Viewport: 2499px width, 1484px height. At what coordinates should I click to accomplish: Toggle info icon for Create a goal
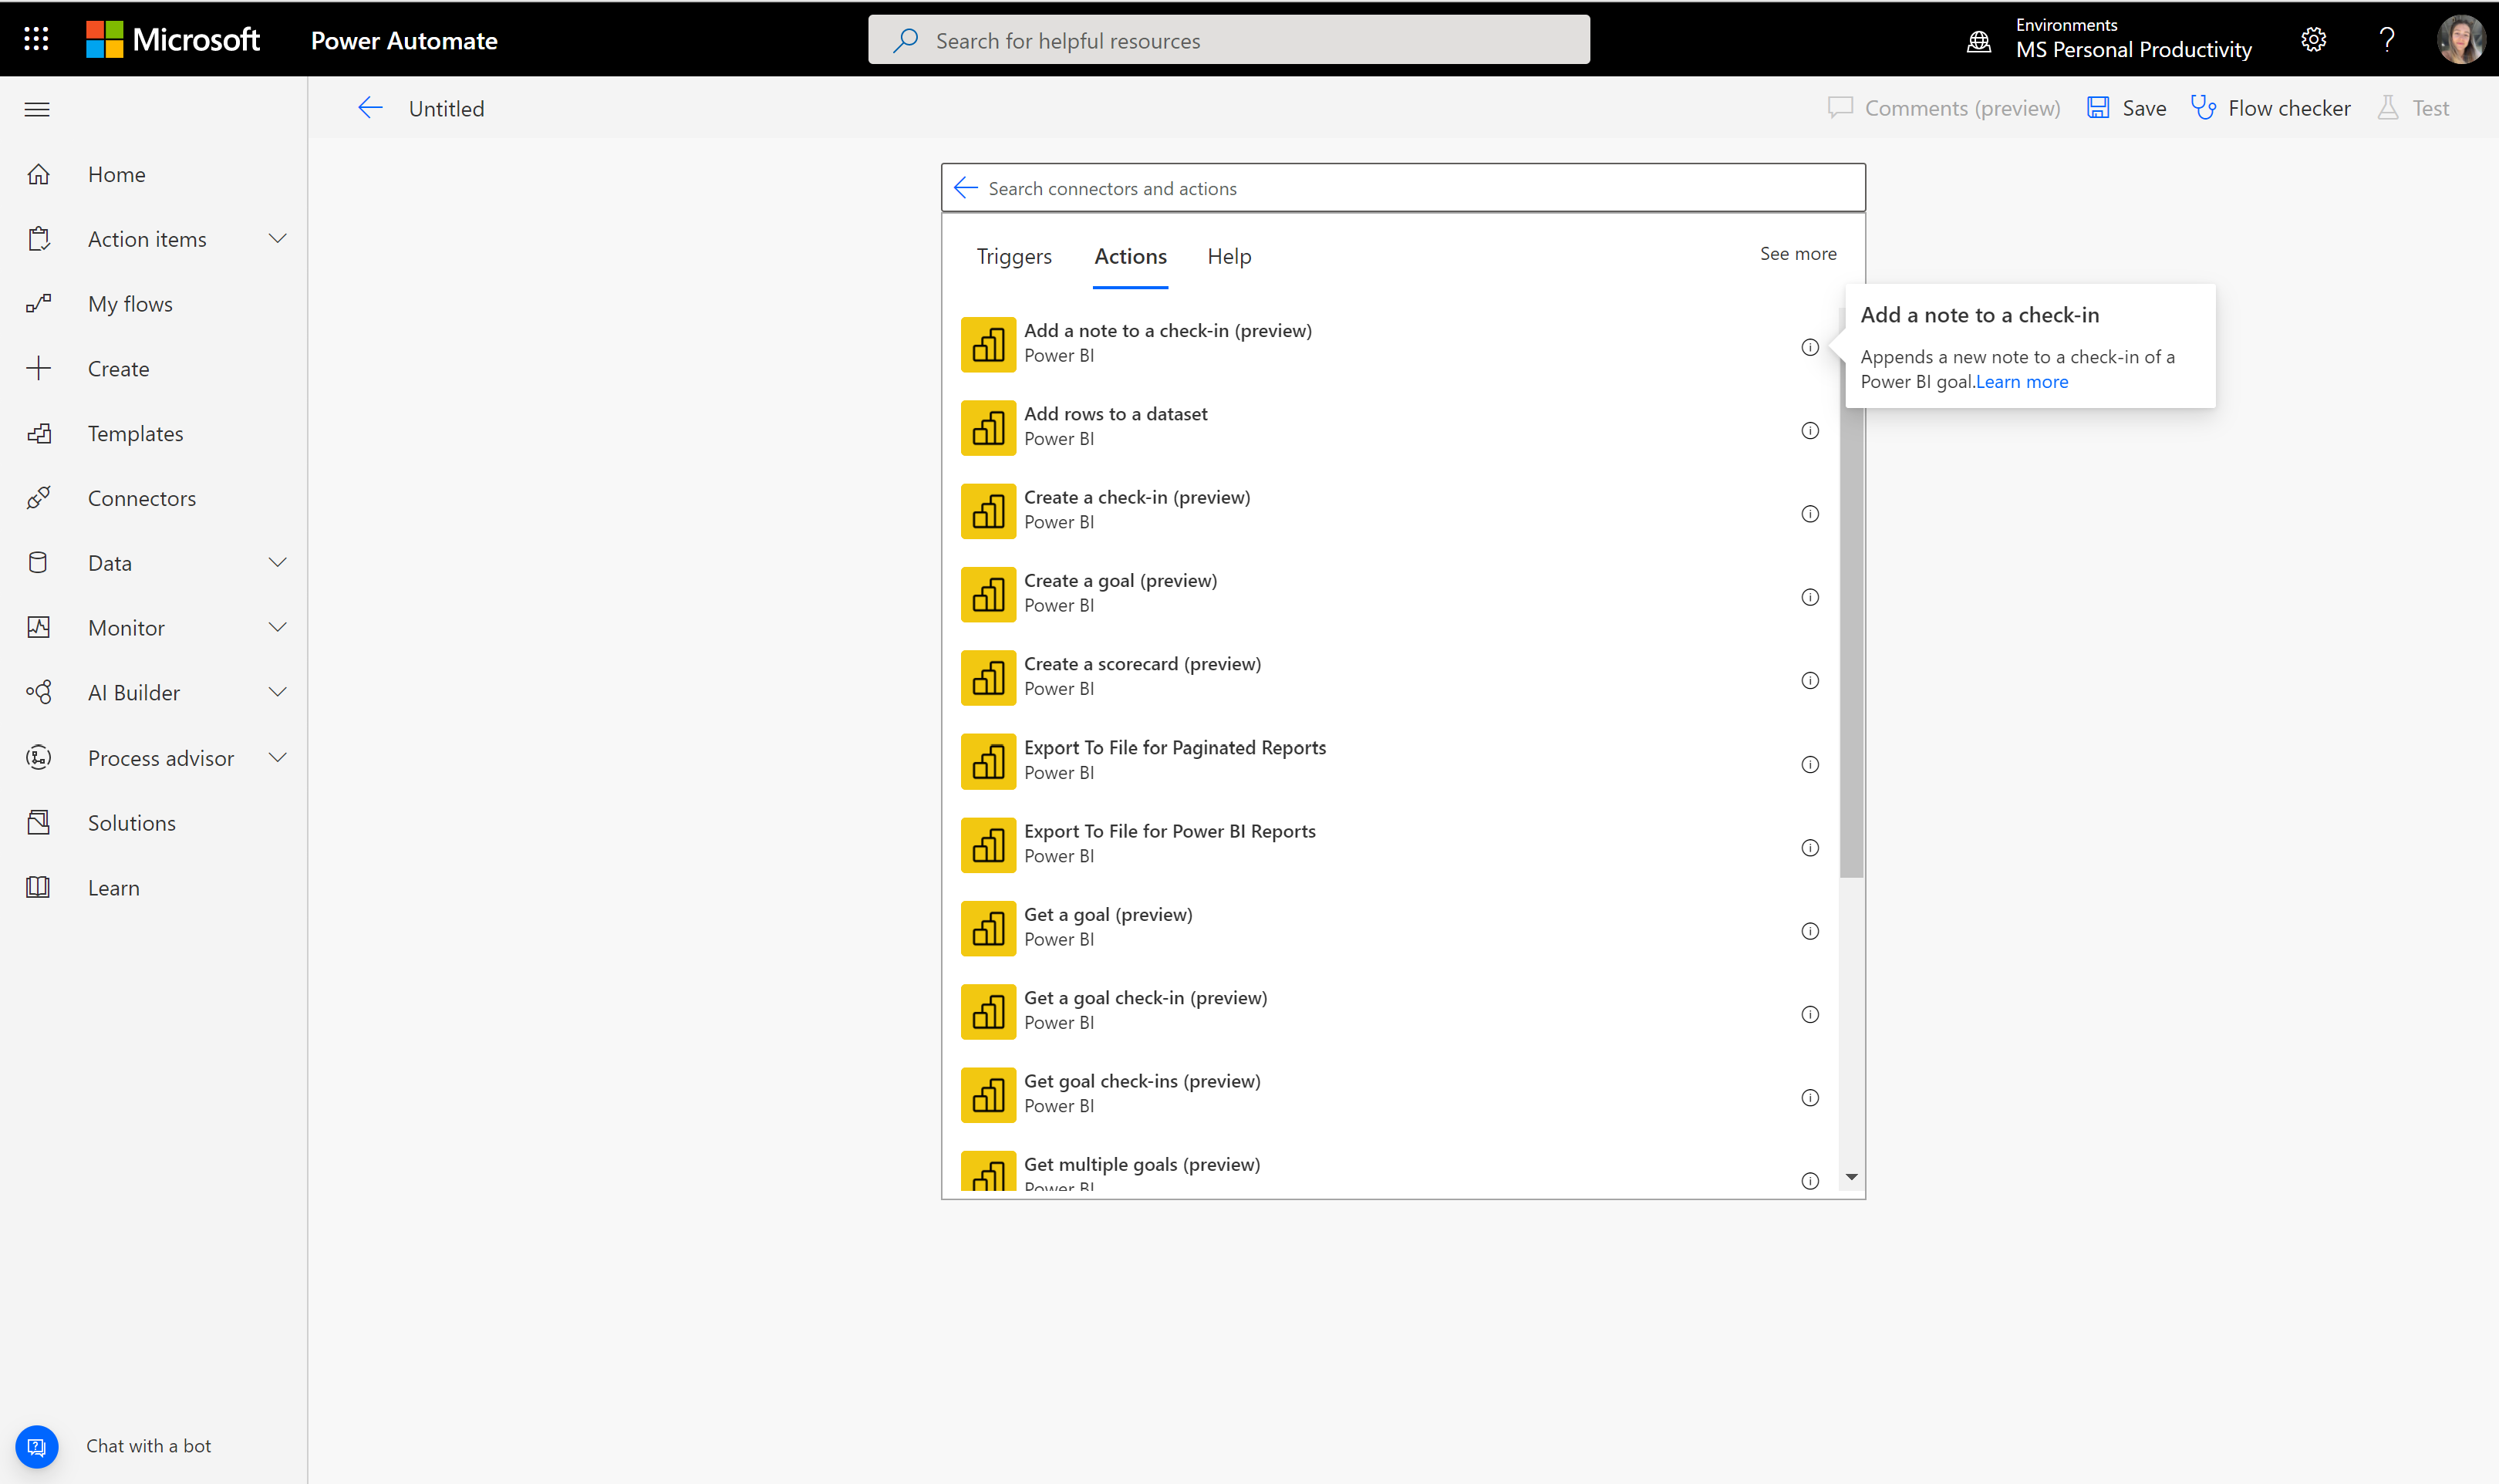(1810, 597)
